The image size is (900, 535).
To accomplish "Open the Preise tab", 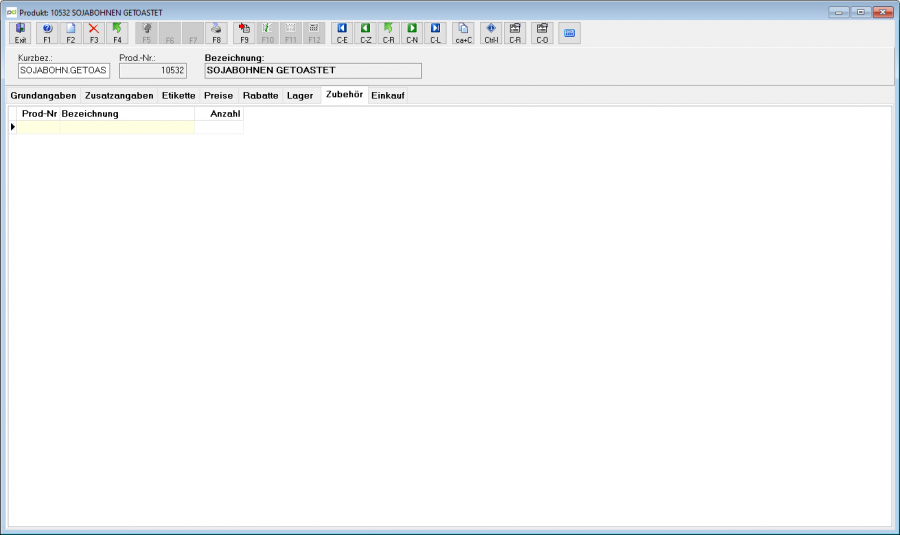I will (x=219, y=95).
